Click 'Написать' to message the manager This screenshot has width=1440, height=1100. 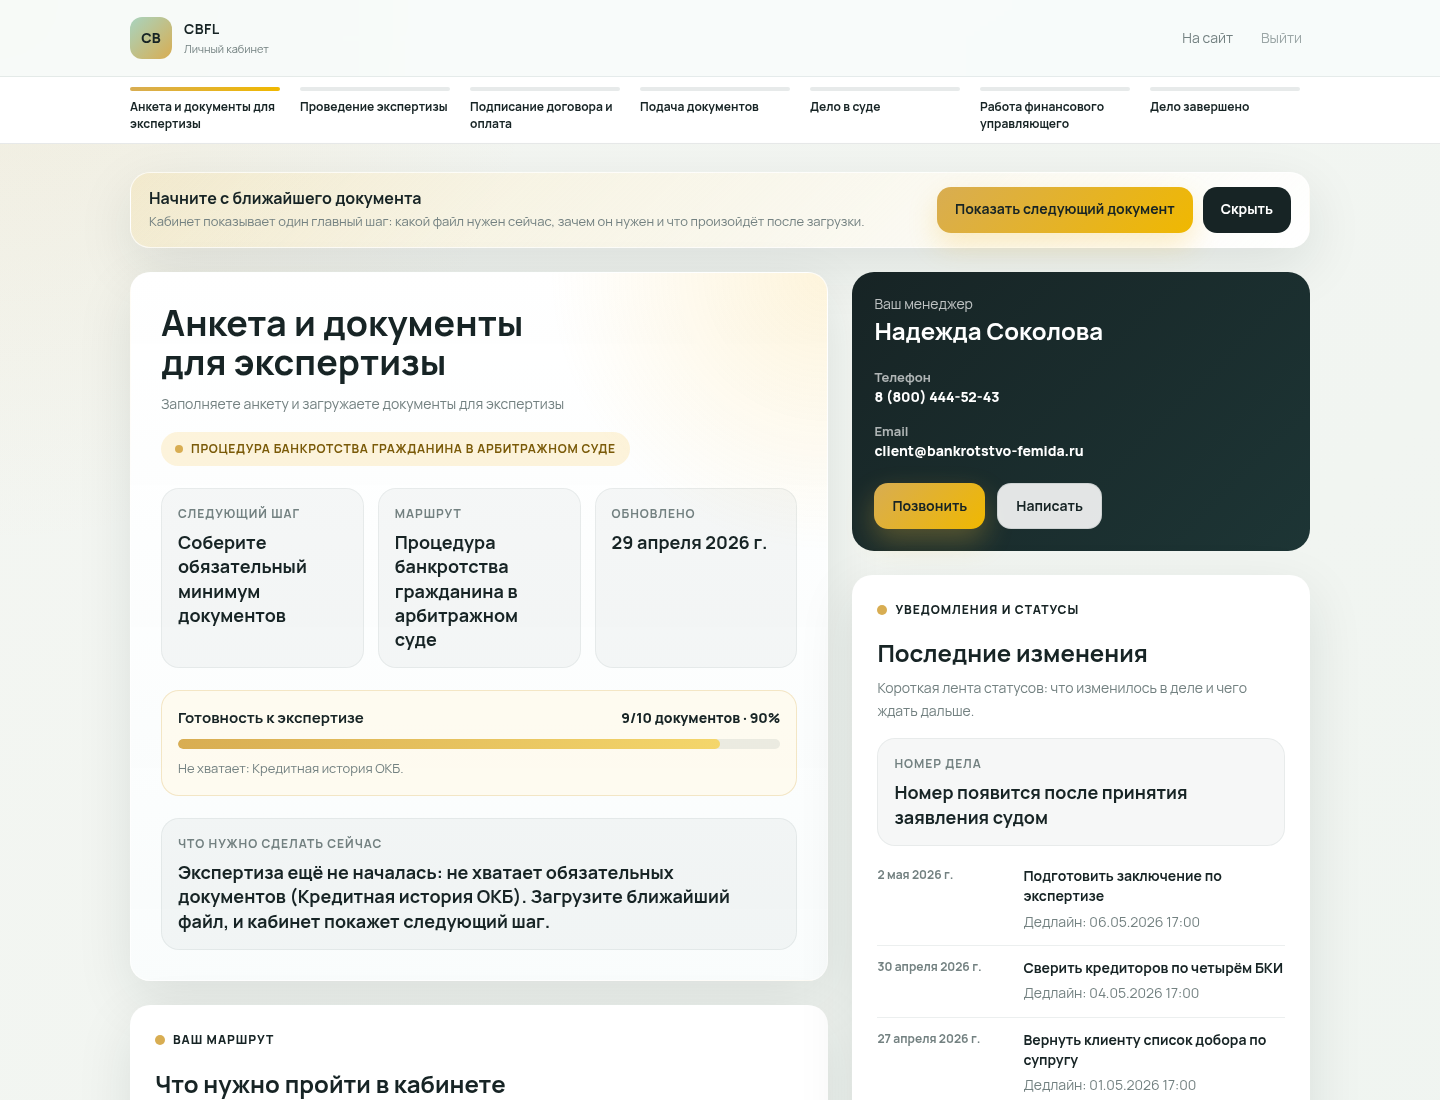point(1049,506)
